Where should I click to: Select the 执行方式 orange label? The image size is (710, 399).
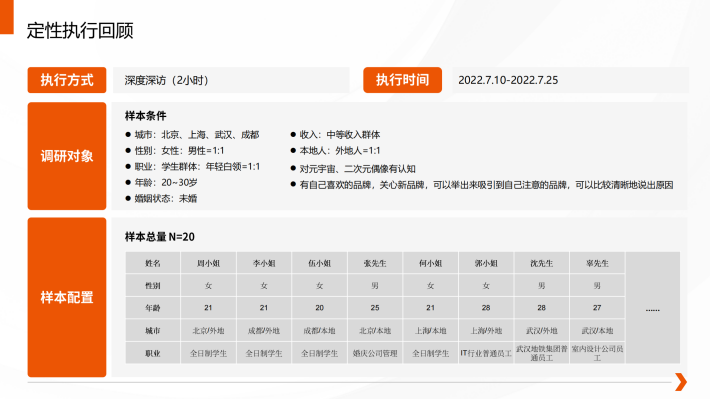(x=67, y=80)
